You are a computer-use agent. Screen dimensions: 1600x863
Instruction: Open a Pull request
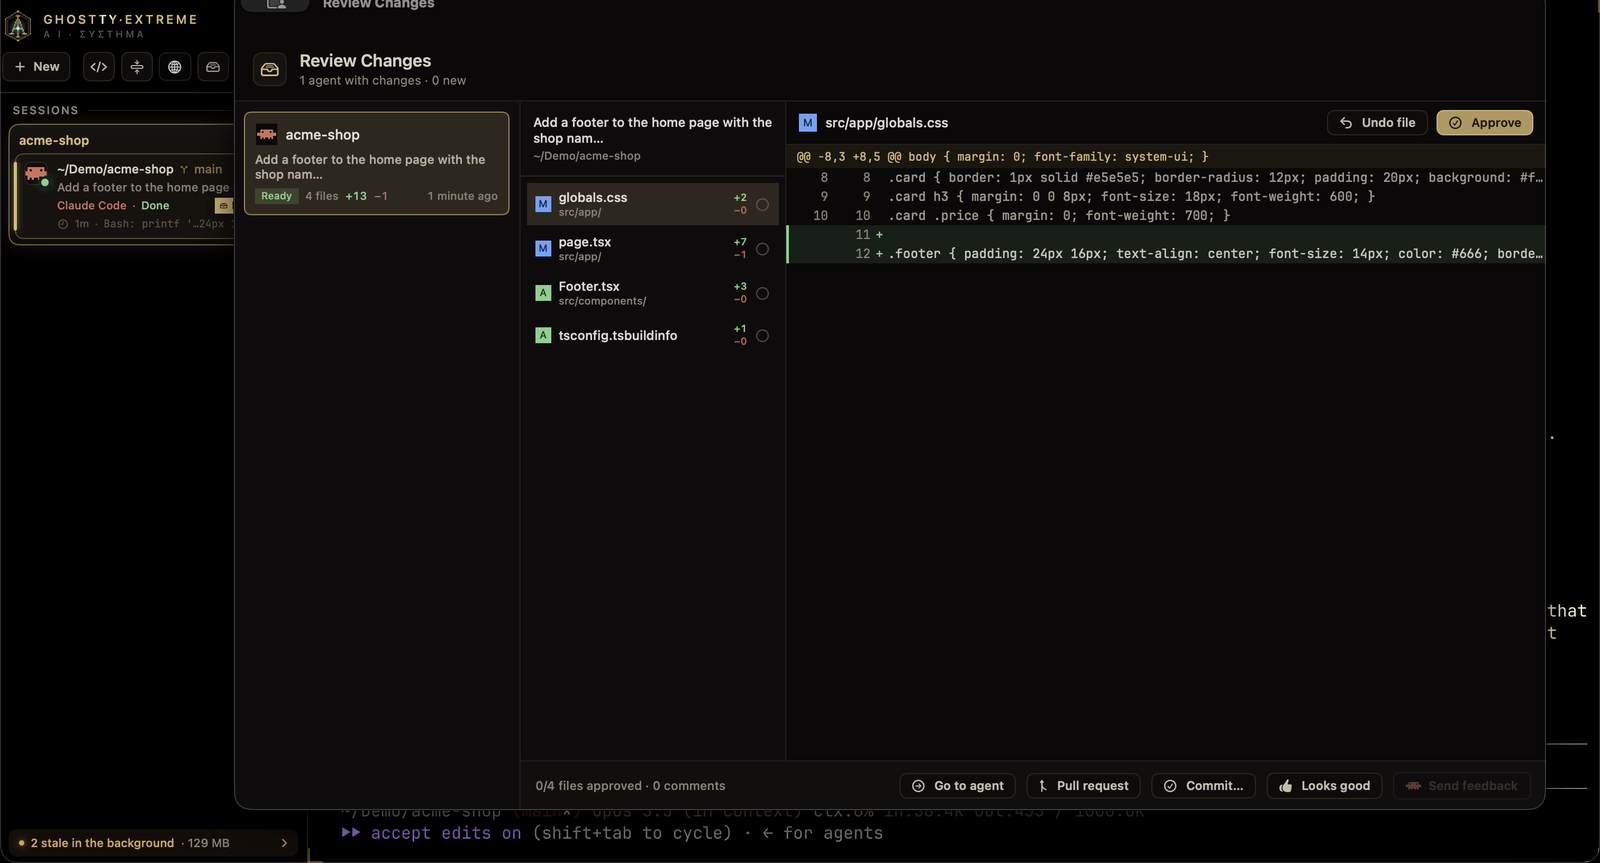[1083, 786]
